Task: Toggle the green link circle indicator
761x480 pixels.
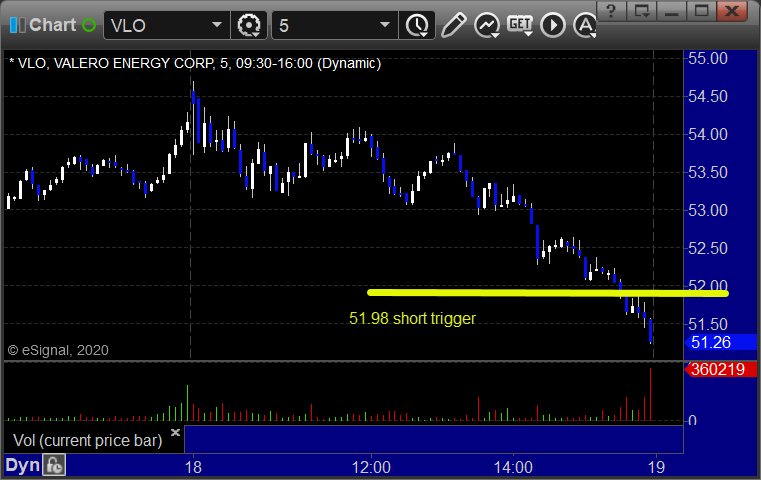Action: point(89,25)
